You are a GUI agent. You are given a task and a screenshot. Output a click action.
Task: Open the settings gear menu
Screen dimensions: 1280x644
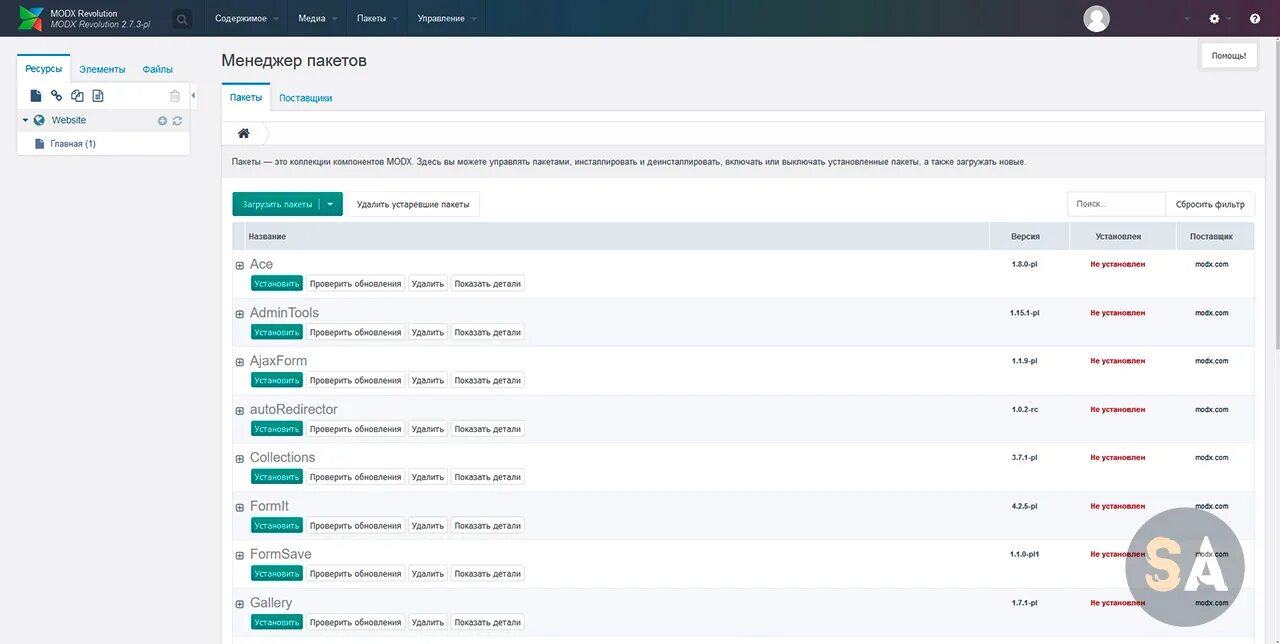1214,19
